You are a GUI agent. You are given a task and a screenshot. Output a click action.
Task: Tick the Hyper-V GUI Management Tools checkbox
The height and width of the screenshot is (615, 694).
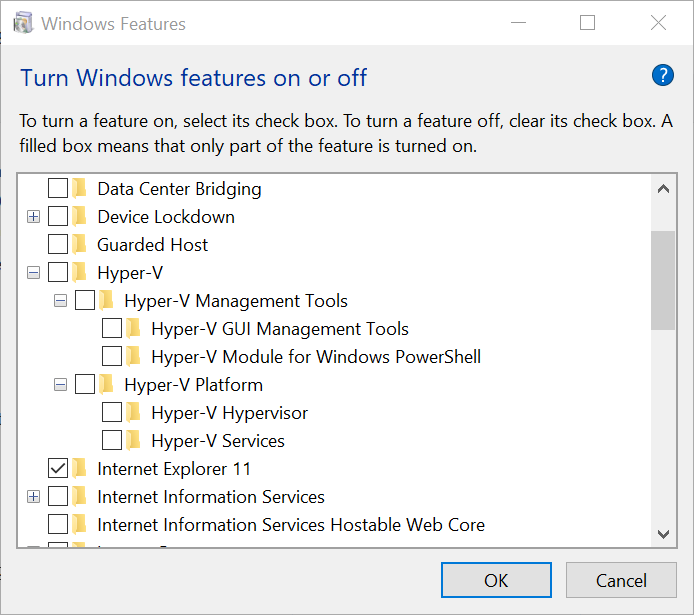tap(112, 328)
